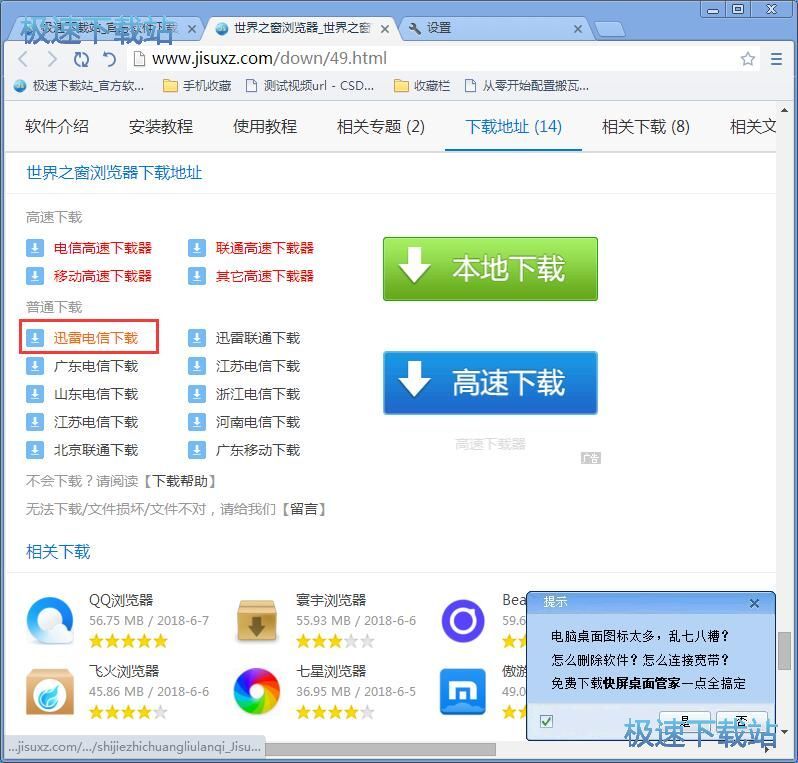Click the address bar URL field
Screen dimensions: 798x763
(433, 59)
